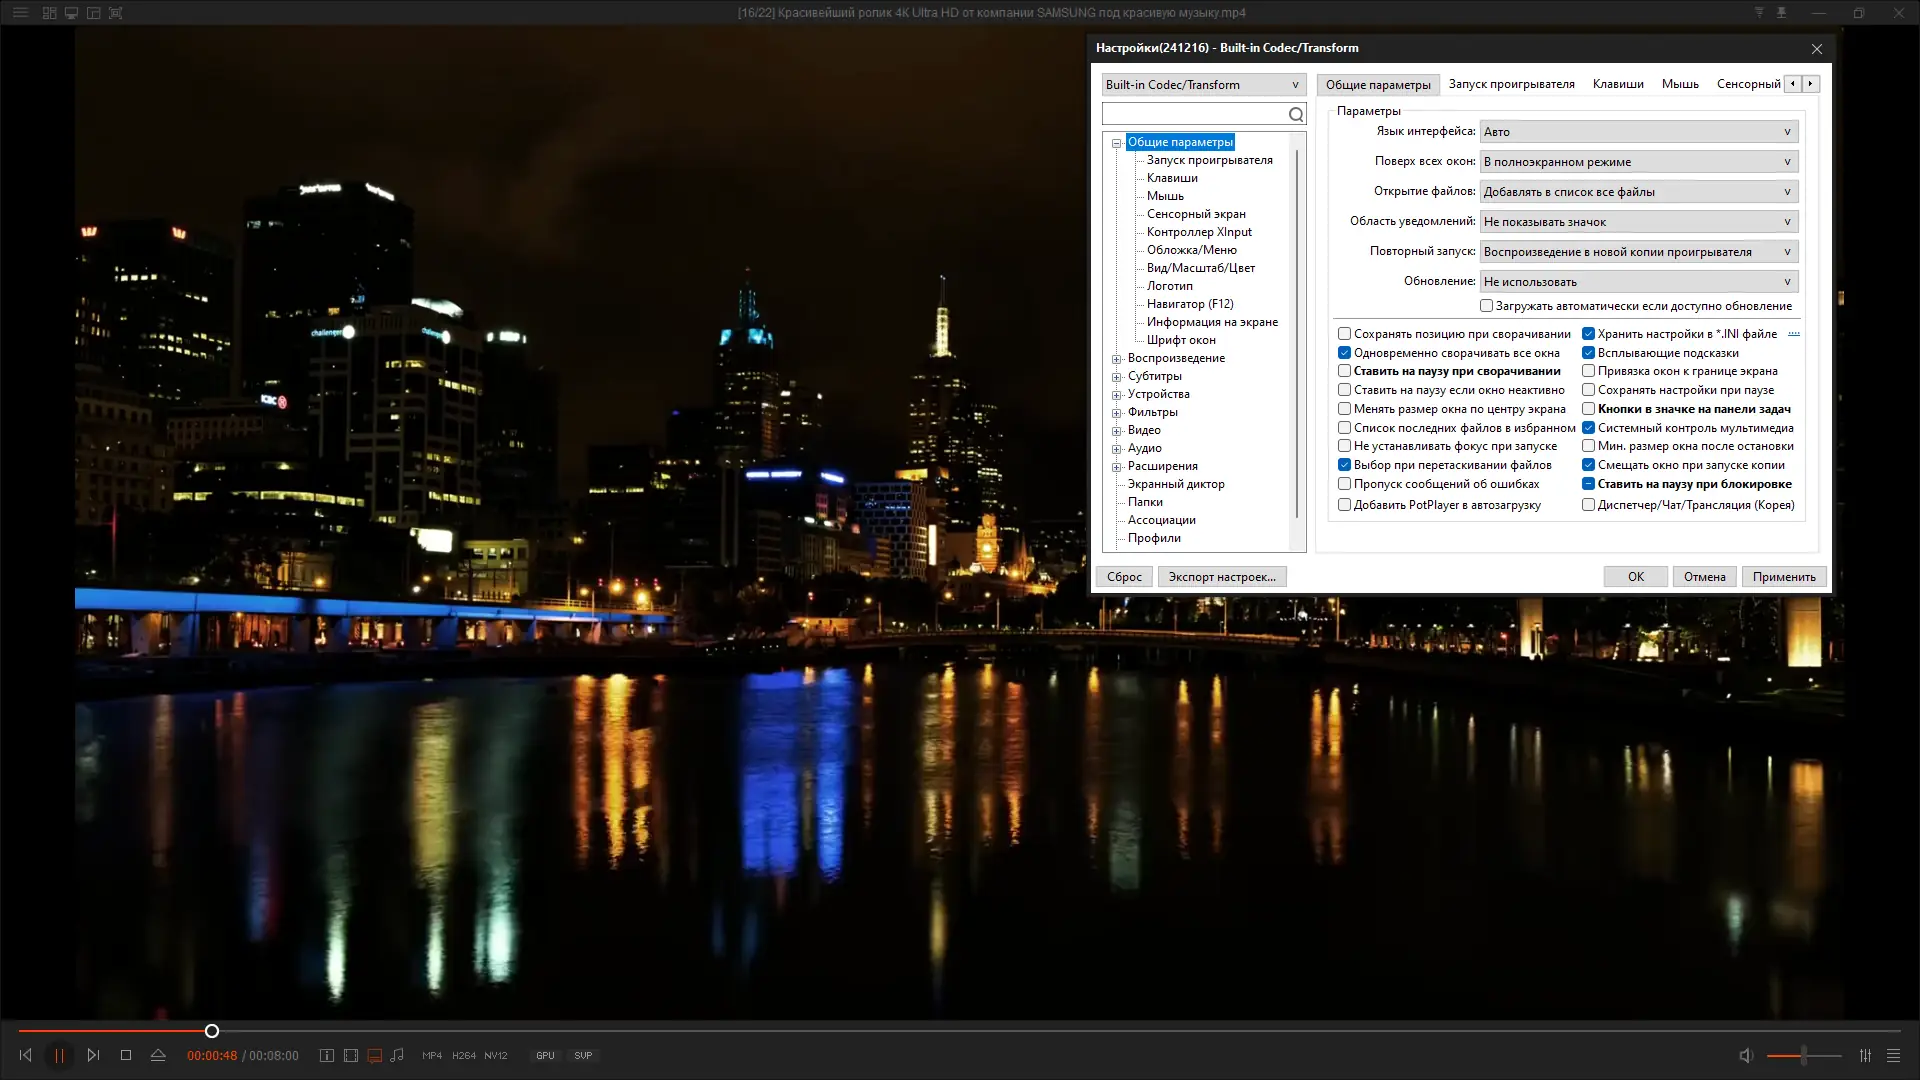Open the hamburger main menu icon

[x=20, y=13]
